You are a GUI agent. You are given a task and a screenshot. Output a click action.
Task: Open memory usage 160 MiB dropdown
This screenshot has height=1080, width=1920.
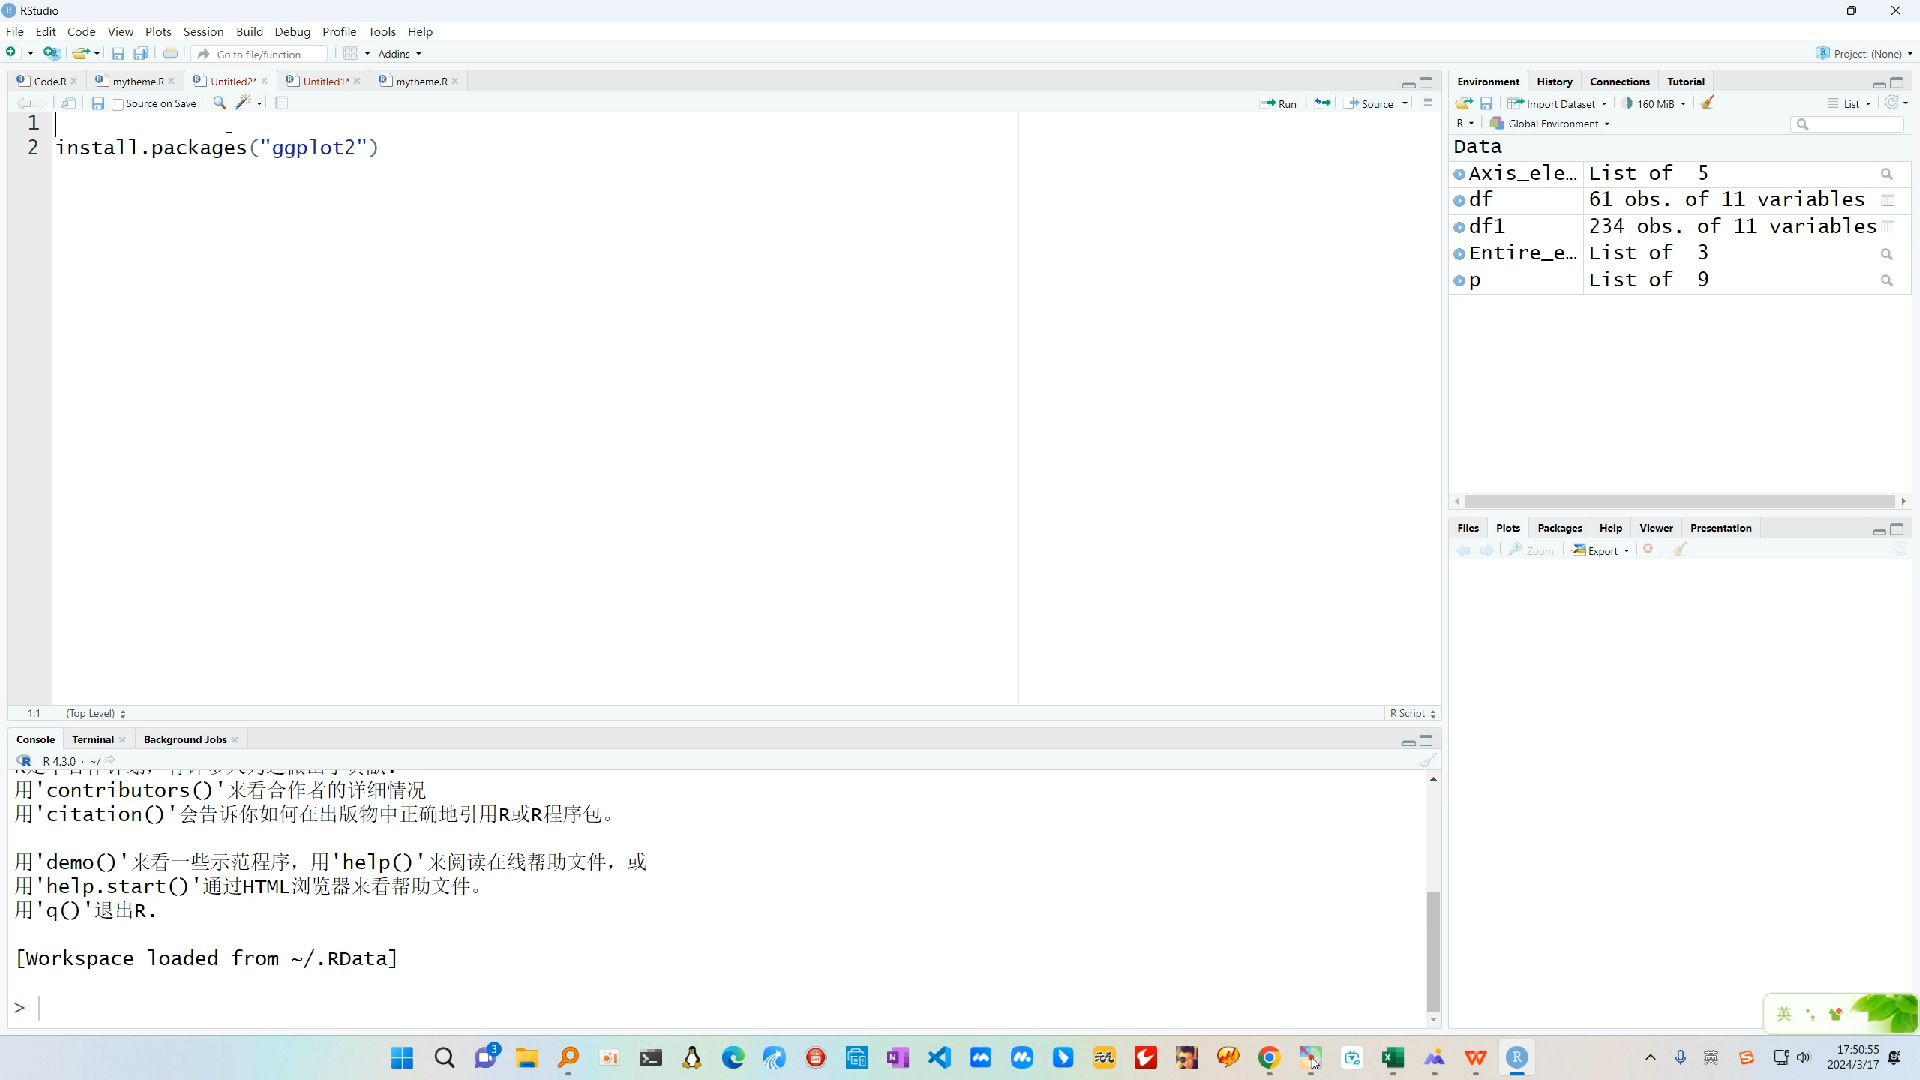[1654, 103]
